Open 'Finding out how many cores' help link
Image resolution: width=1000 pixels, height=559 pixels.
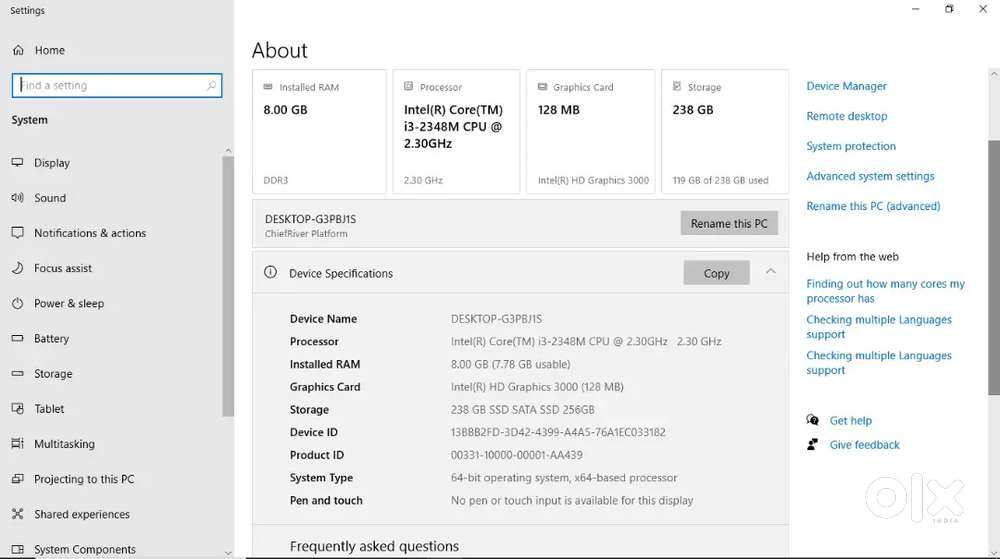[x=885, y=291]
